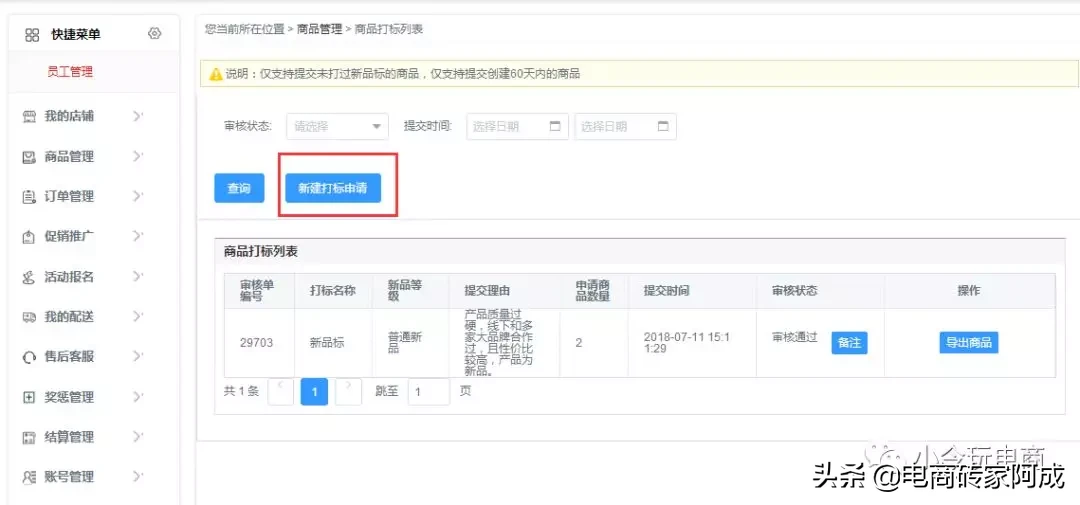Focus the start date 选择日期 field

click(x=517, y=127)
